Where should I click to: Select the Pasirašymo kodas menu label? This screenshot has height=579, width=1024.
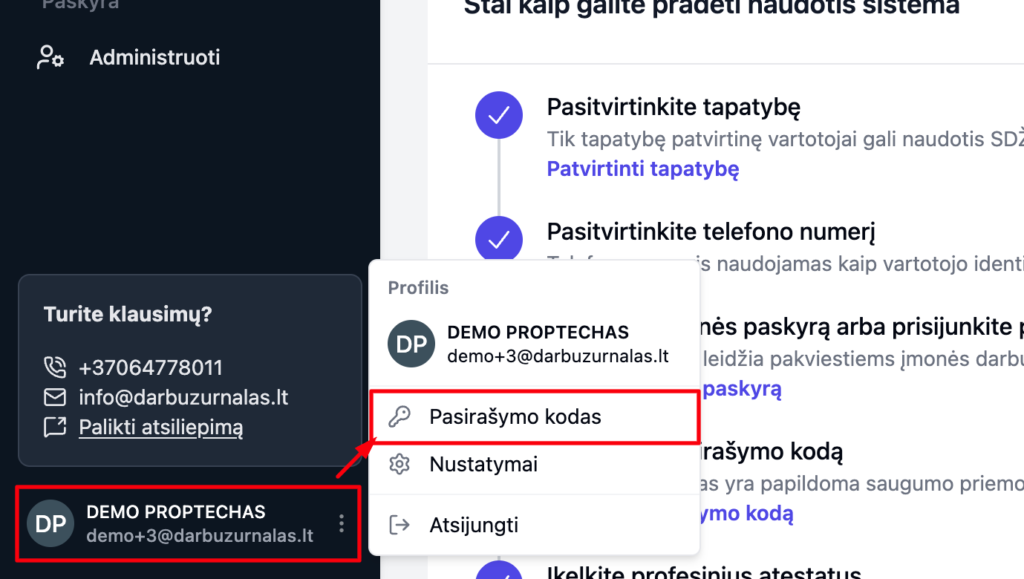coord(515,417)
